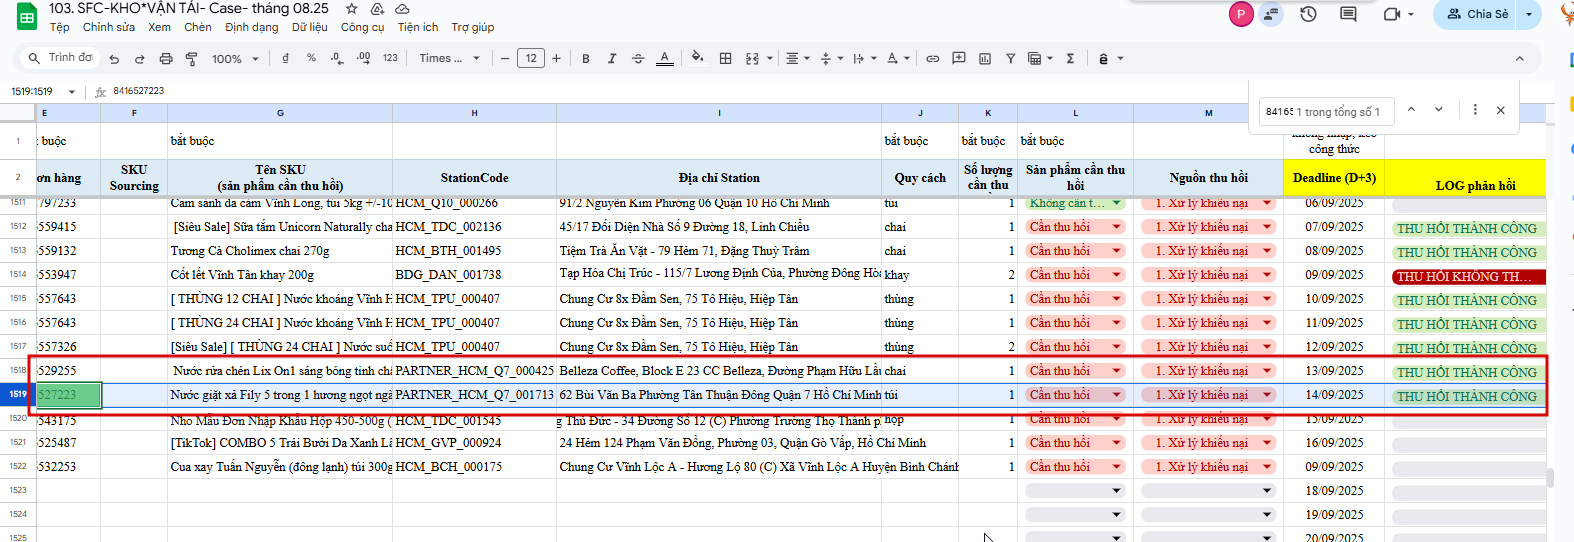The width and height of the screenshot is (1574, 542).
Task: Go to next search result
Action: tap(1439, 110)
